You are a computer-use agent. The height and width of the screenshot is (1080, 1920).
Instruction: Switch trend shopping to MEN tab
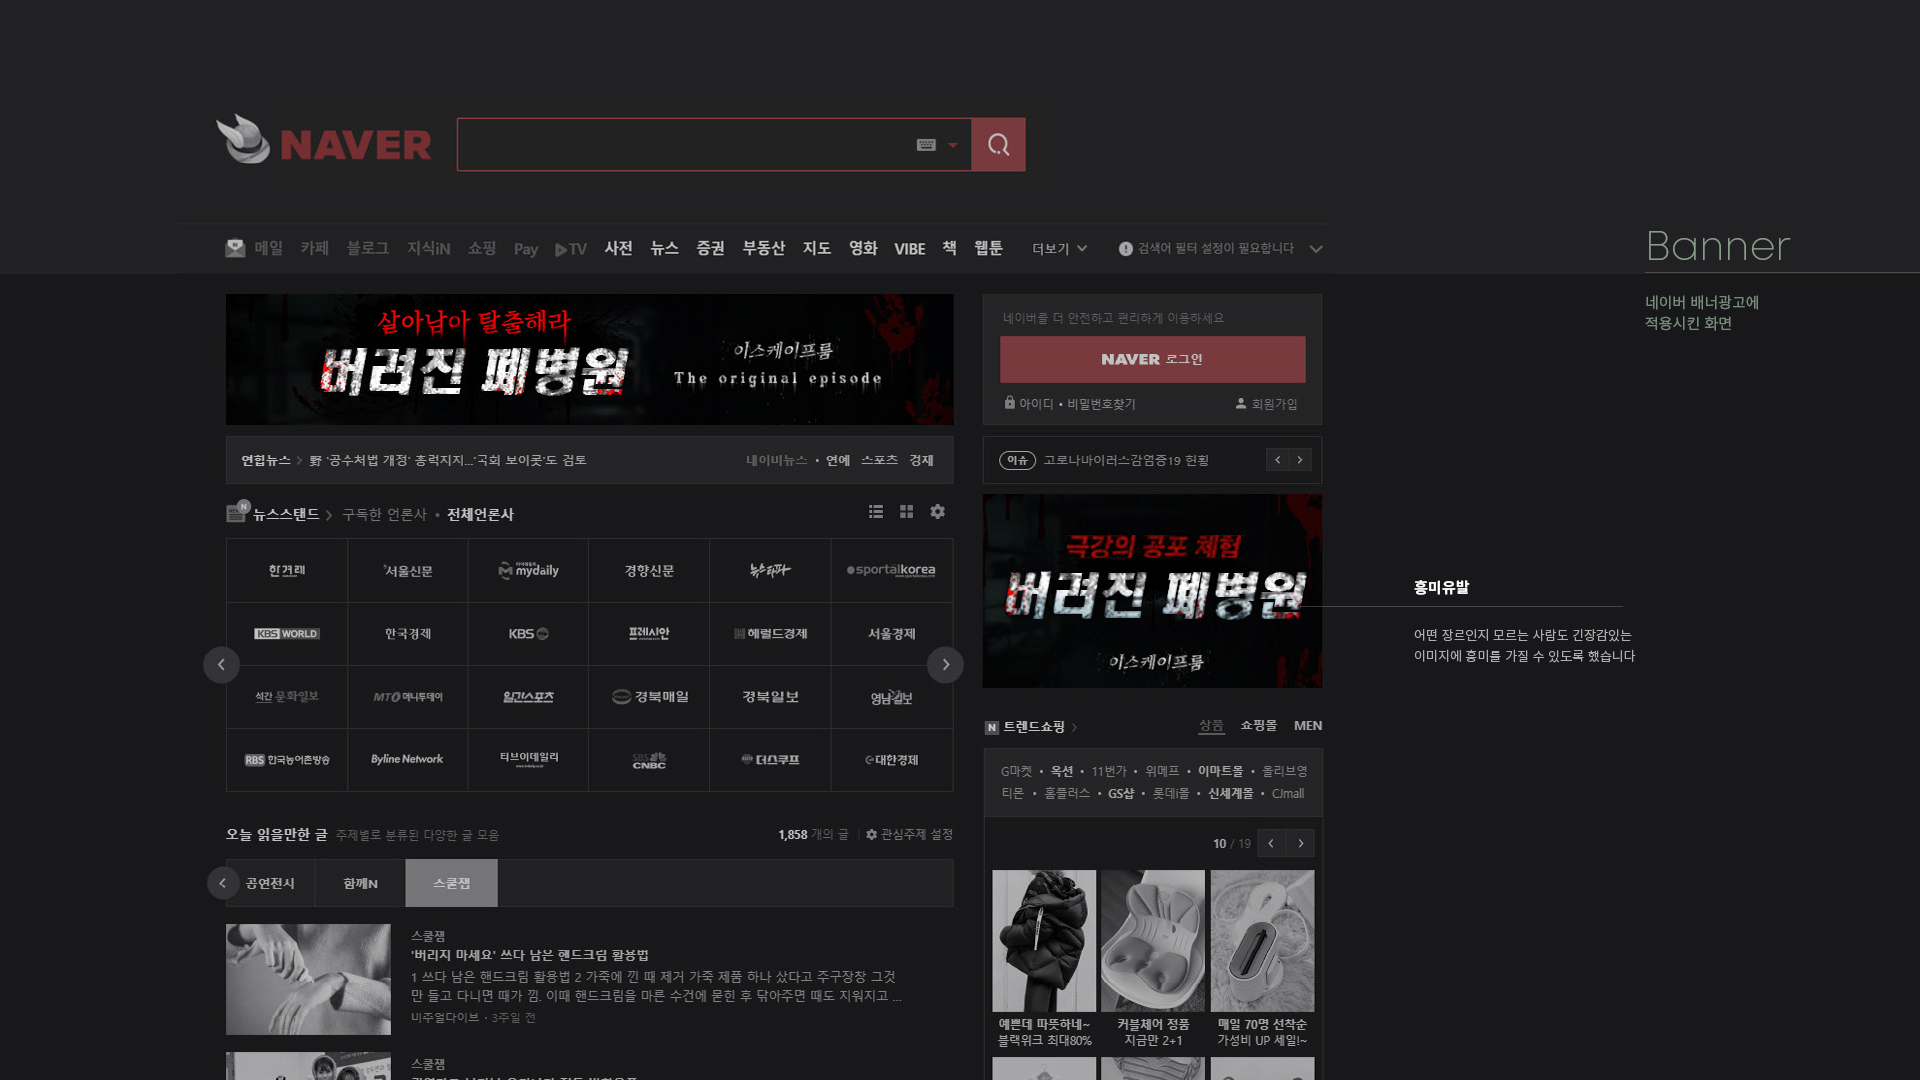[1308, 726]
